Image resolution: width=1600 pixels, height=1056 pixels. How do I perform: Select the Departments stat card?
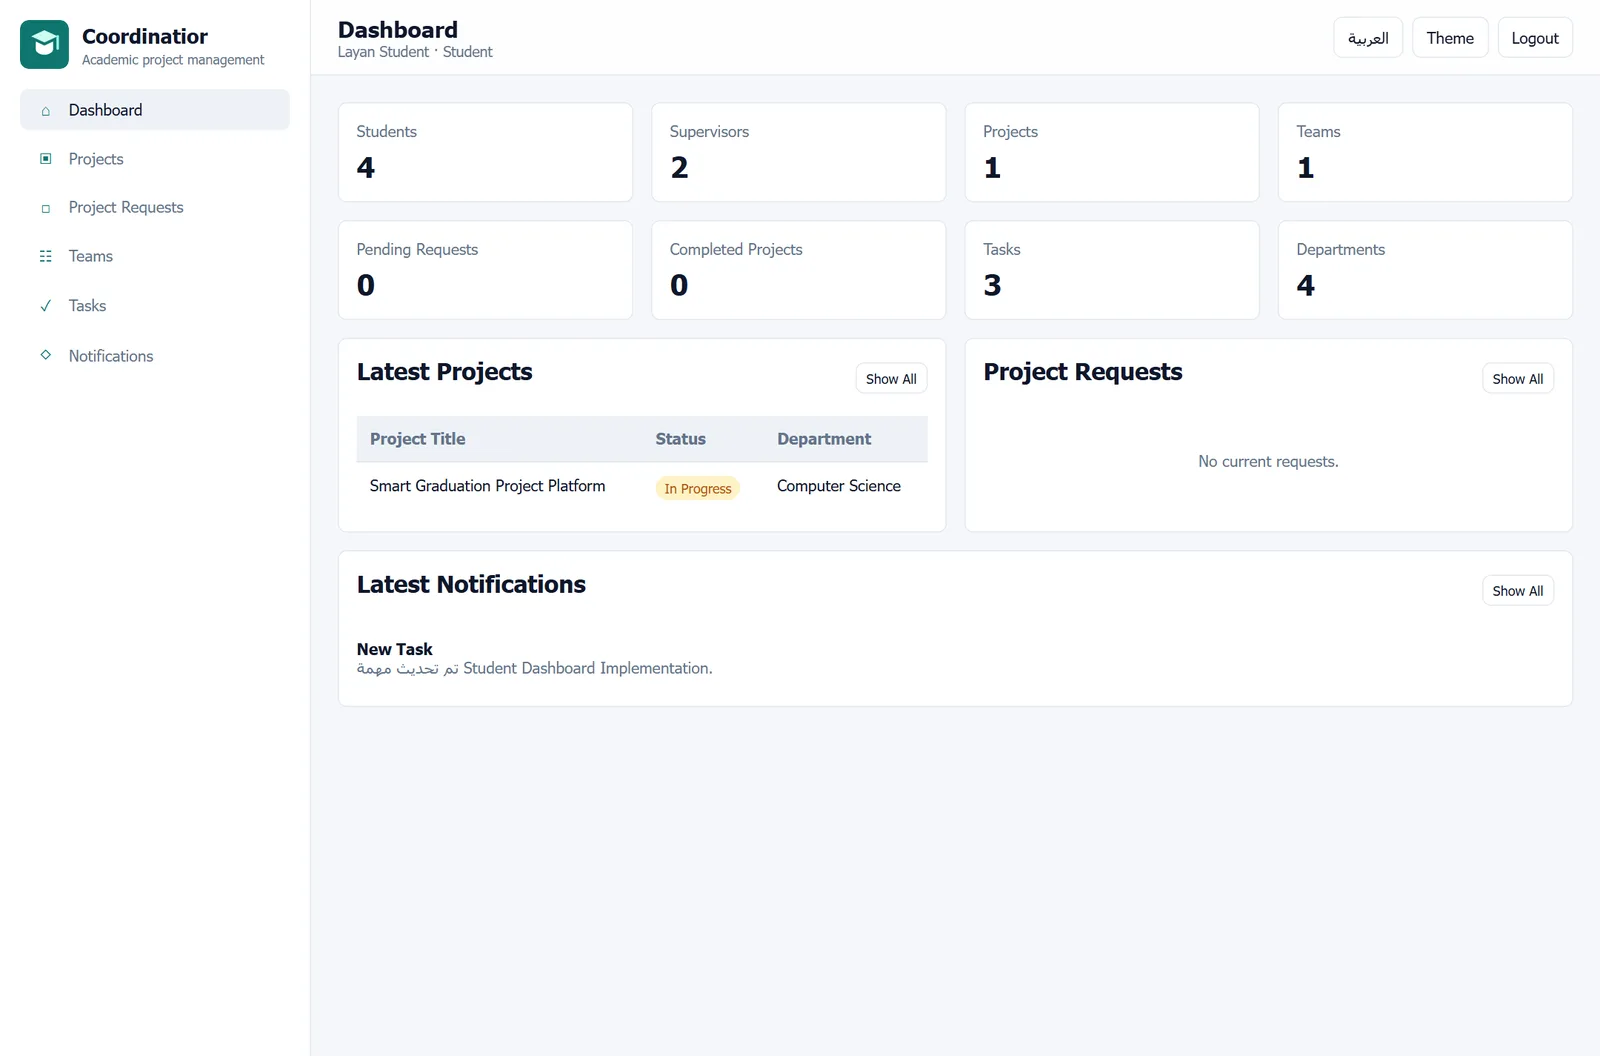click(1425, 270)
